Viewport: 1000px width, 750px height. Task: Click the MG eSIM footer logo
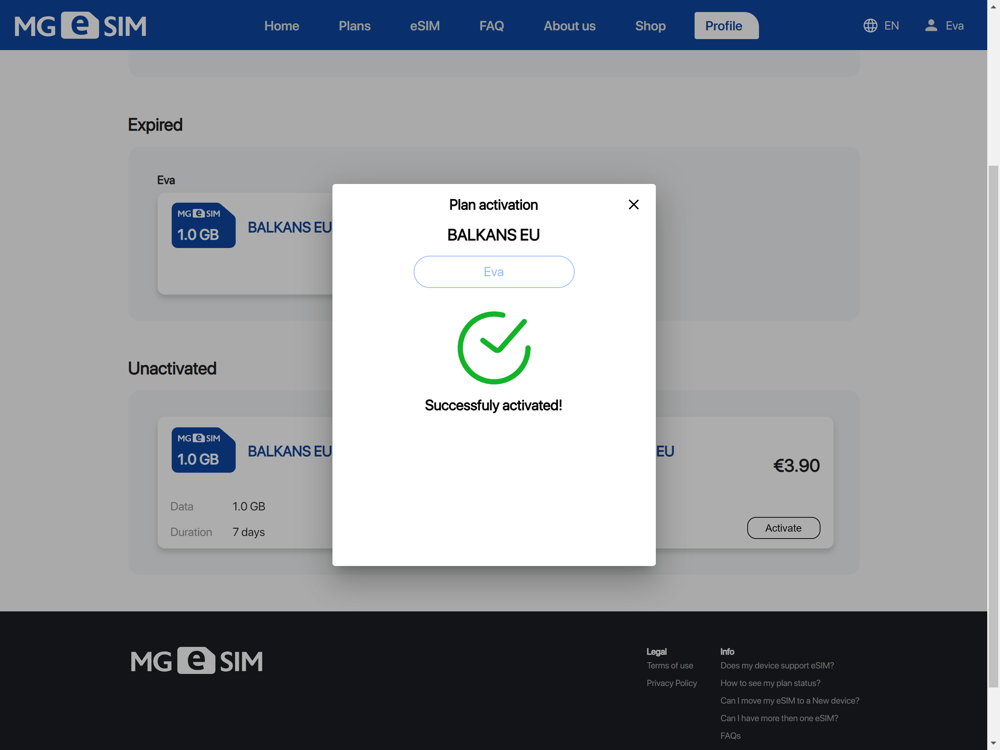tap(196, 661)
